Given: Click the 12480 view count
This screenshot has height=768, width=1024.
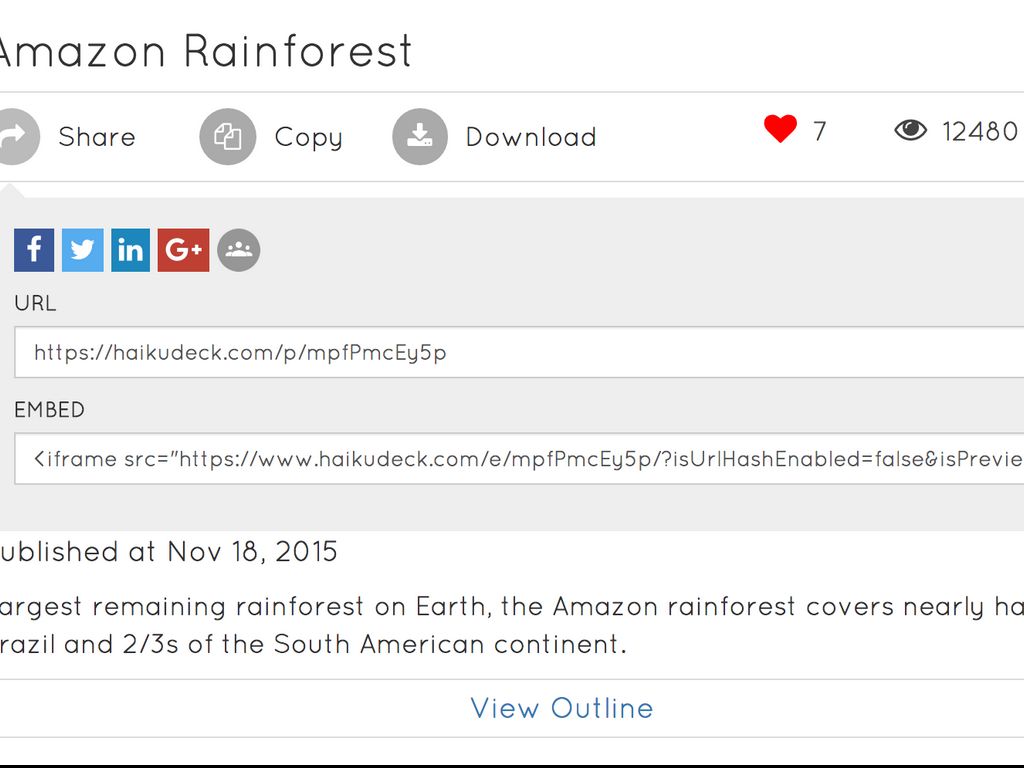Looking at the screenshot, I should tap(980, 131).
